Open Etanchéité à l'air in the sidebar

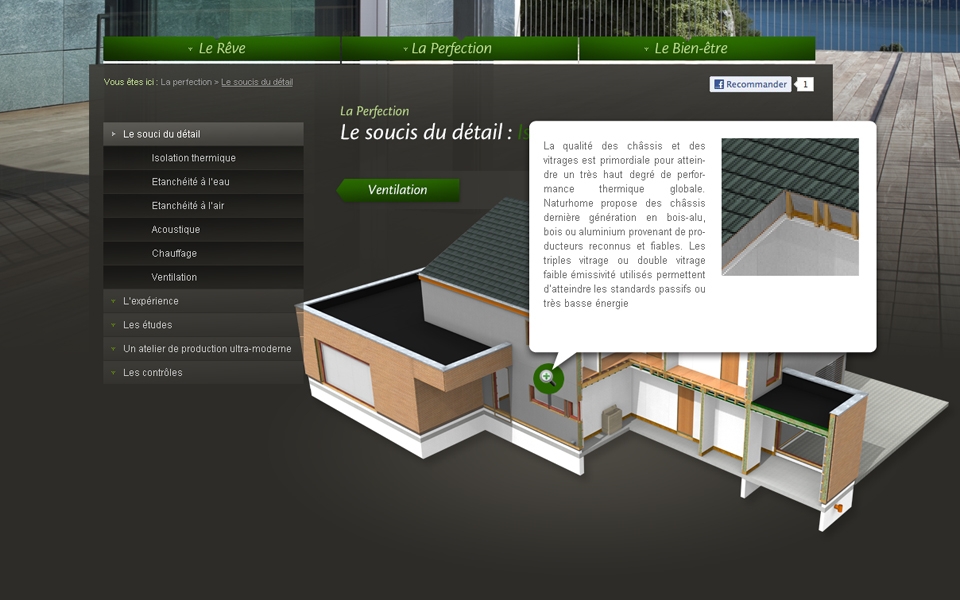click(x=203, y=206)
